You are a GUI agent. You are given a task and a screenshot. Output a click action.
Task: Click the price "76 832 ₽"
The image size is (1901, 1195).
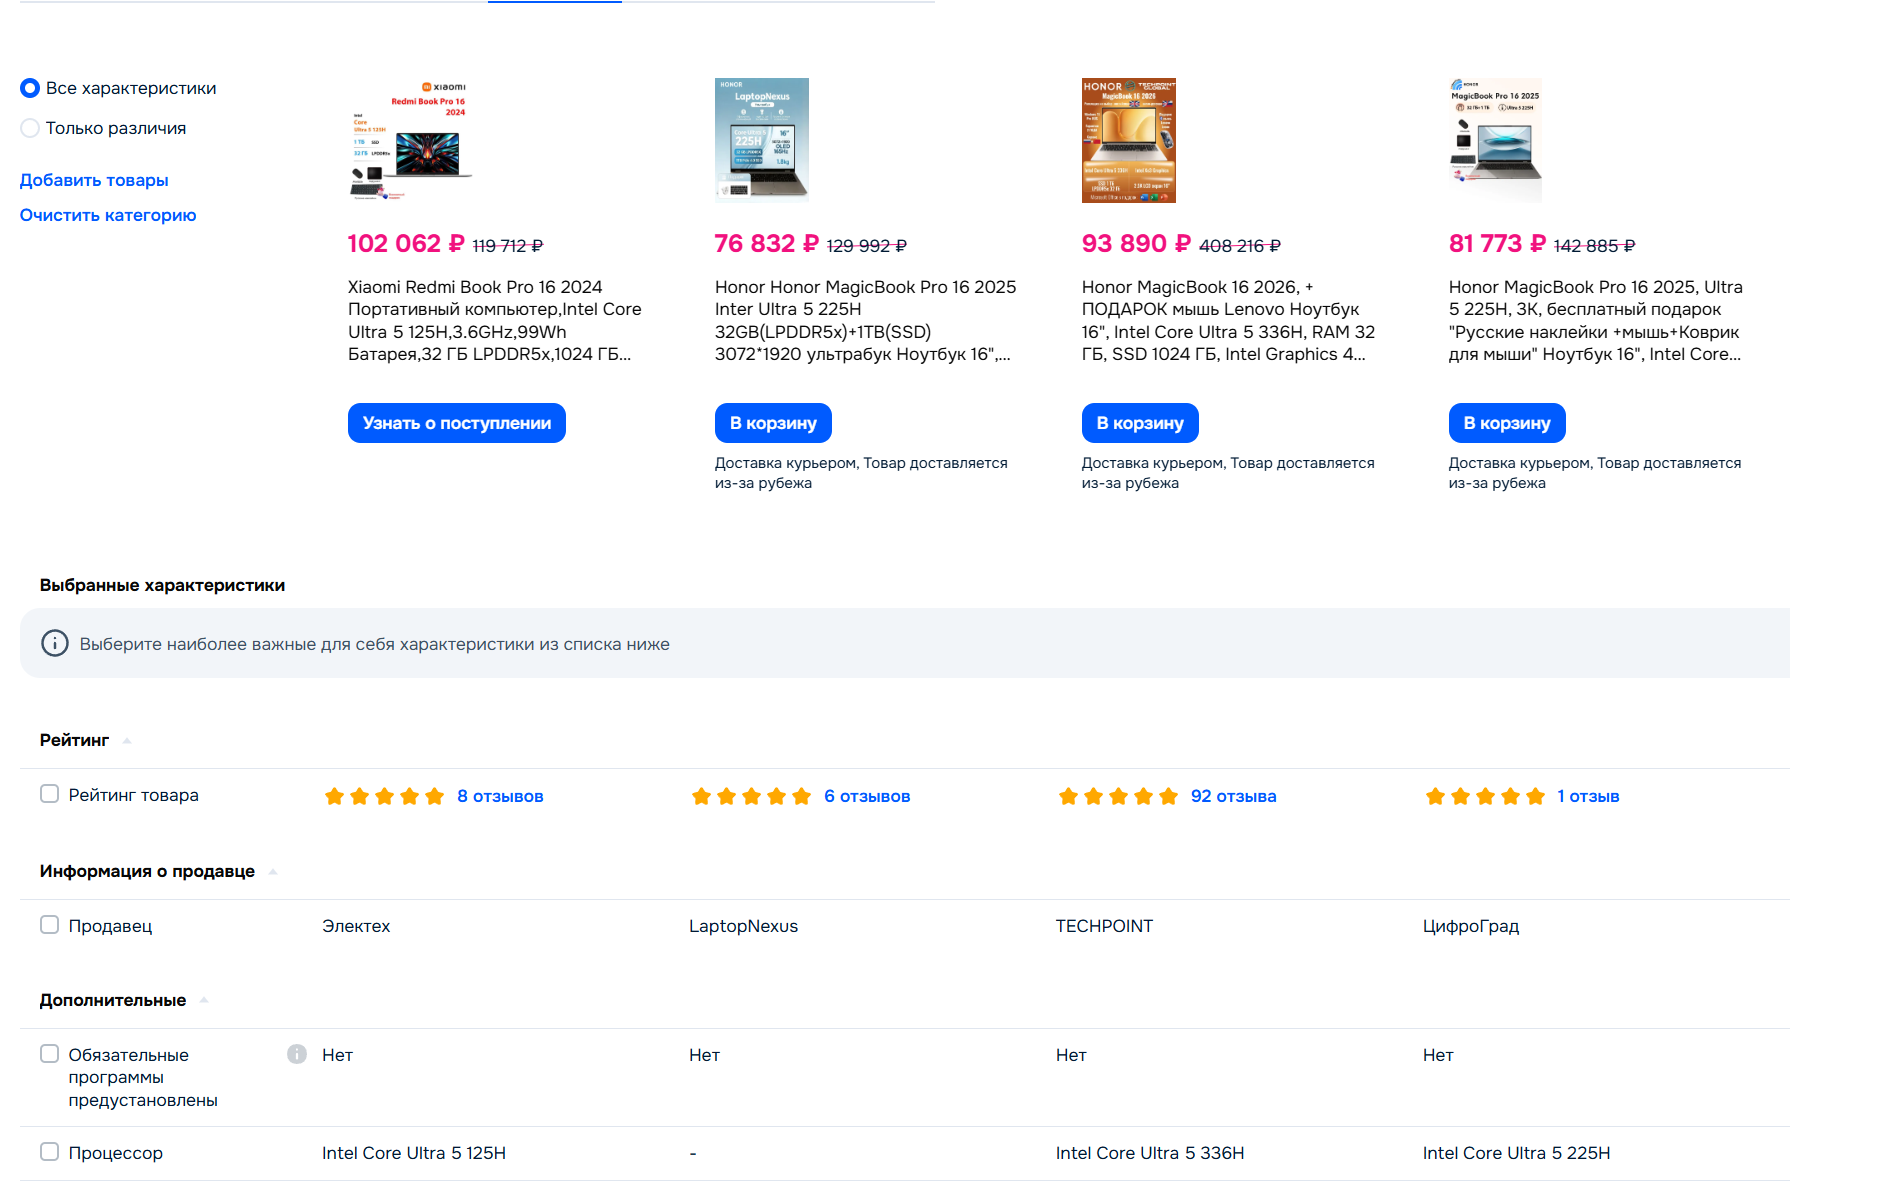pyautogui.click(x=767, y=244)
